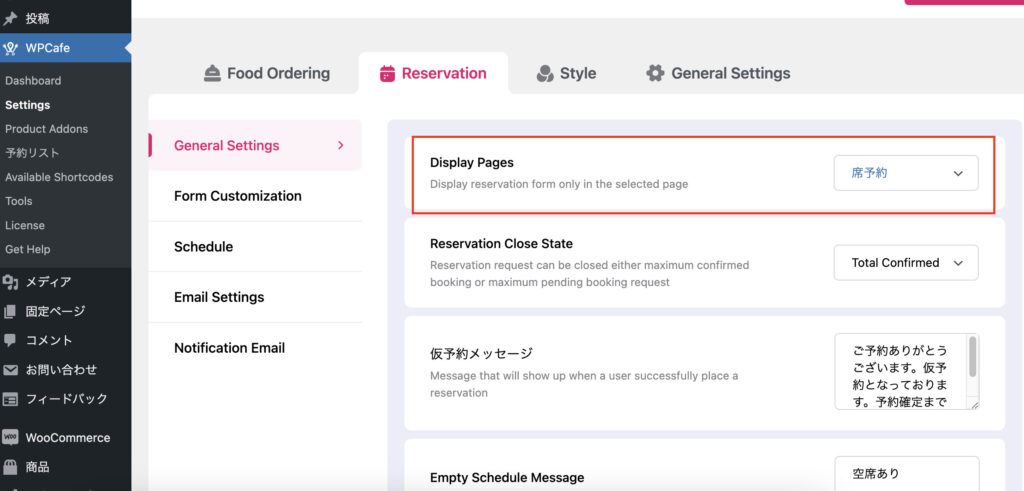Image resolution: width=1024 pixels, height=491 pixels.
Task: Switch to the Style tab
Action: (x=566, y=73)
